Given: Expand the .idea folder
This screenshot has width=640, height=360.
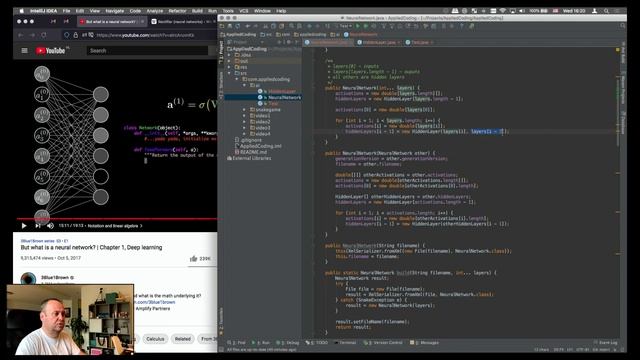Looking at the screenshot, I should tap(229, 55).
